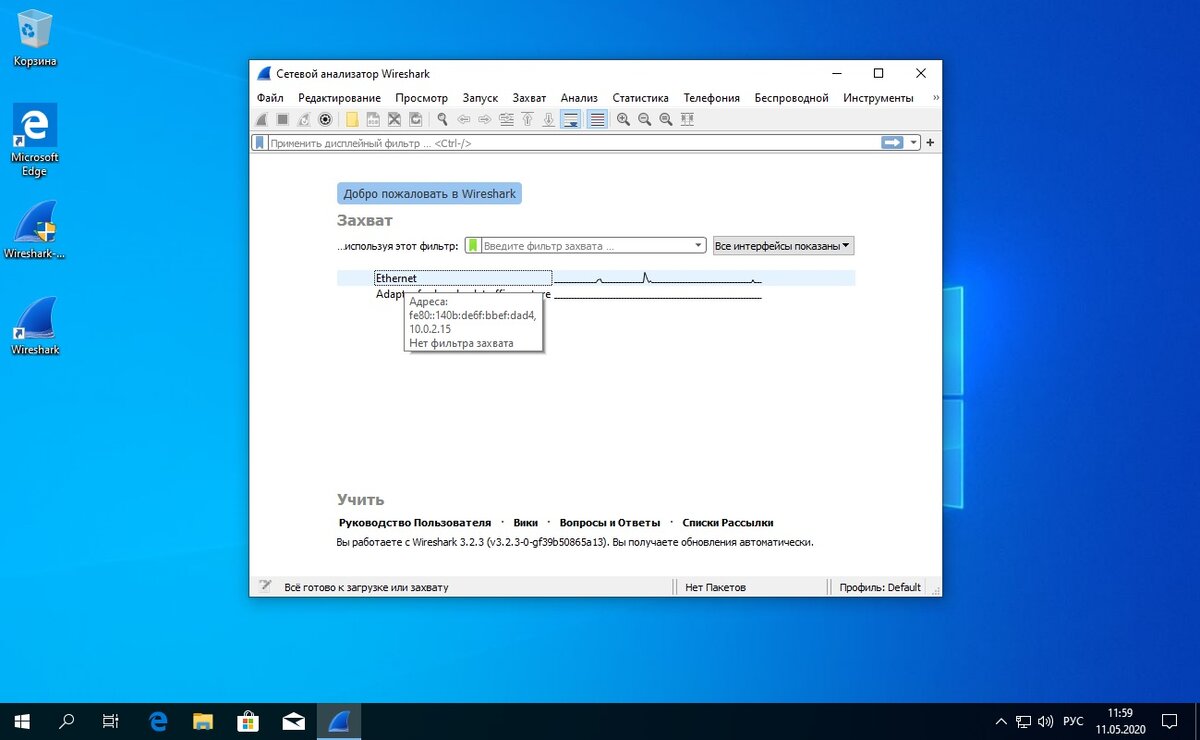The image size is (1200, 740).
Task: Open the Редактирование menu
Action: [339, 98]
